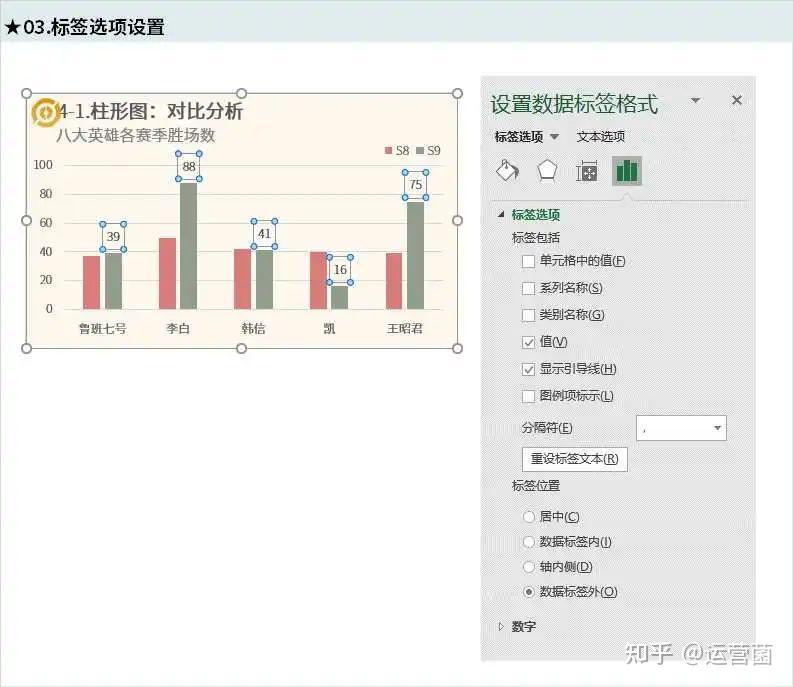The width and height of the screenshot is (793, 687).
Task: Switch to the 文本选项 tab
Action: tap(600, 137)
